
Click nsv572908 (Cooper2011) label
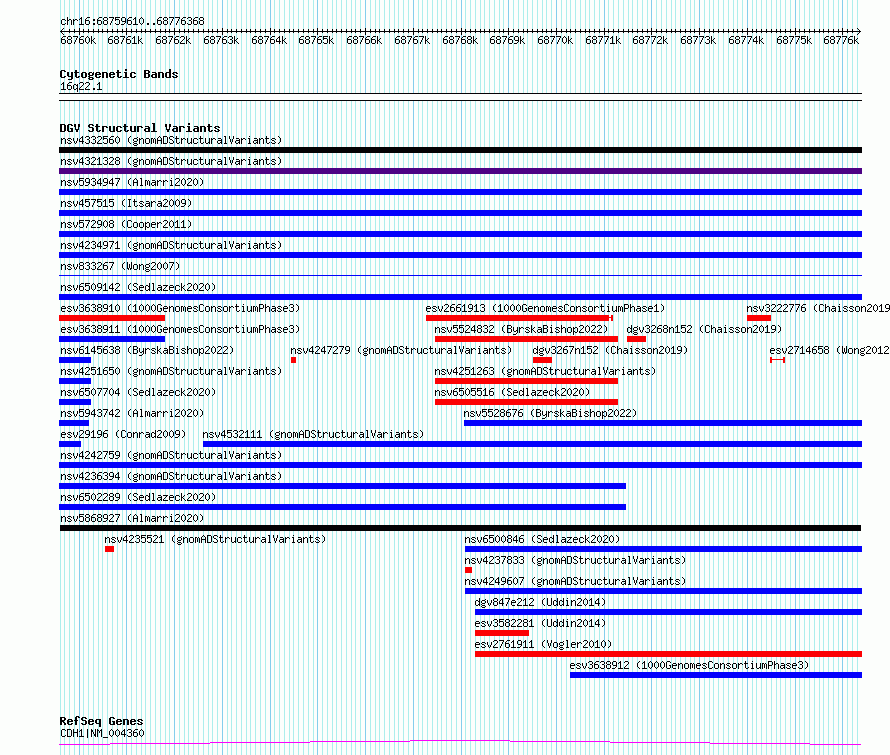(x=126, y=224)
